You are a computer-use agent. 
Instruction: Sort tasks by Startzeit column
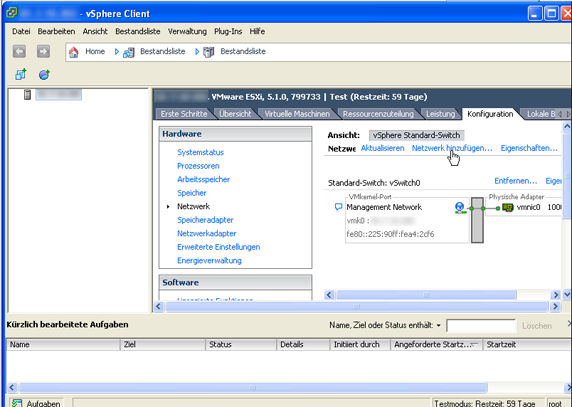coord(527,345)
